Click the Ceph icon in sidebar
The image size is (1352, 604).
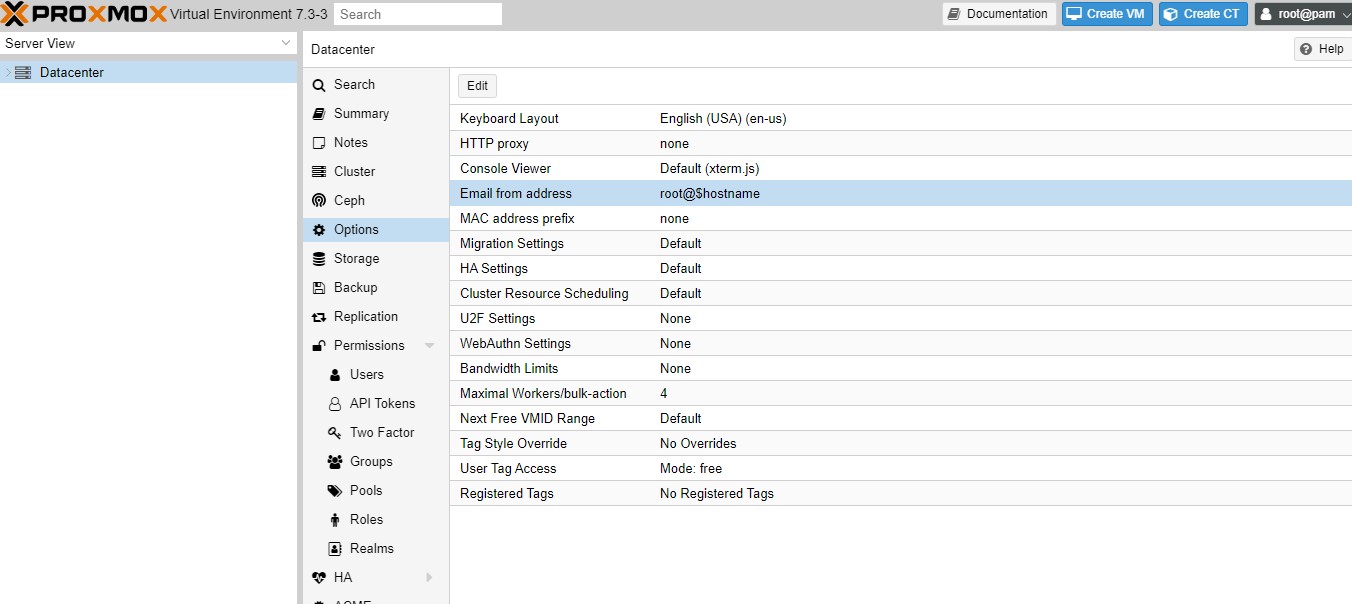pos(319,201)
